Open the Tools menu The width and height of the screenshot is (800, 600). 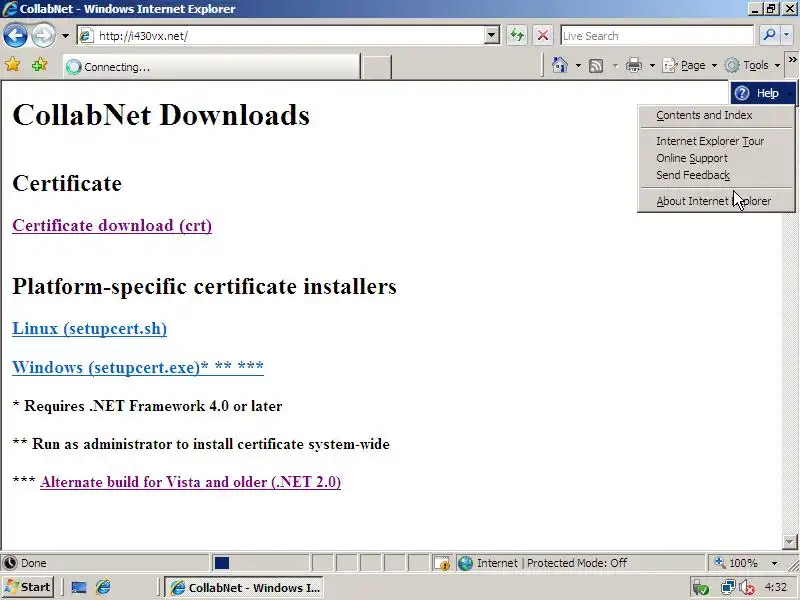753,65
